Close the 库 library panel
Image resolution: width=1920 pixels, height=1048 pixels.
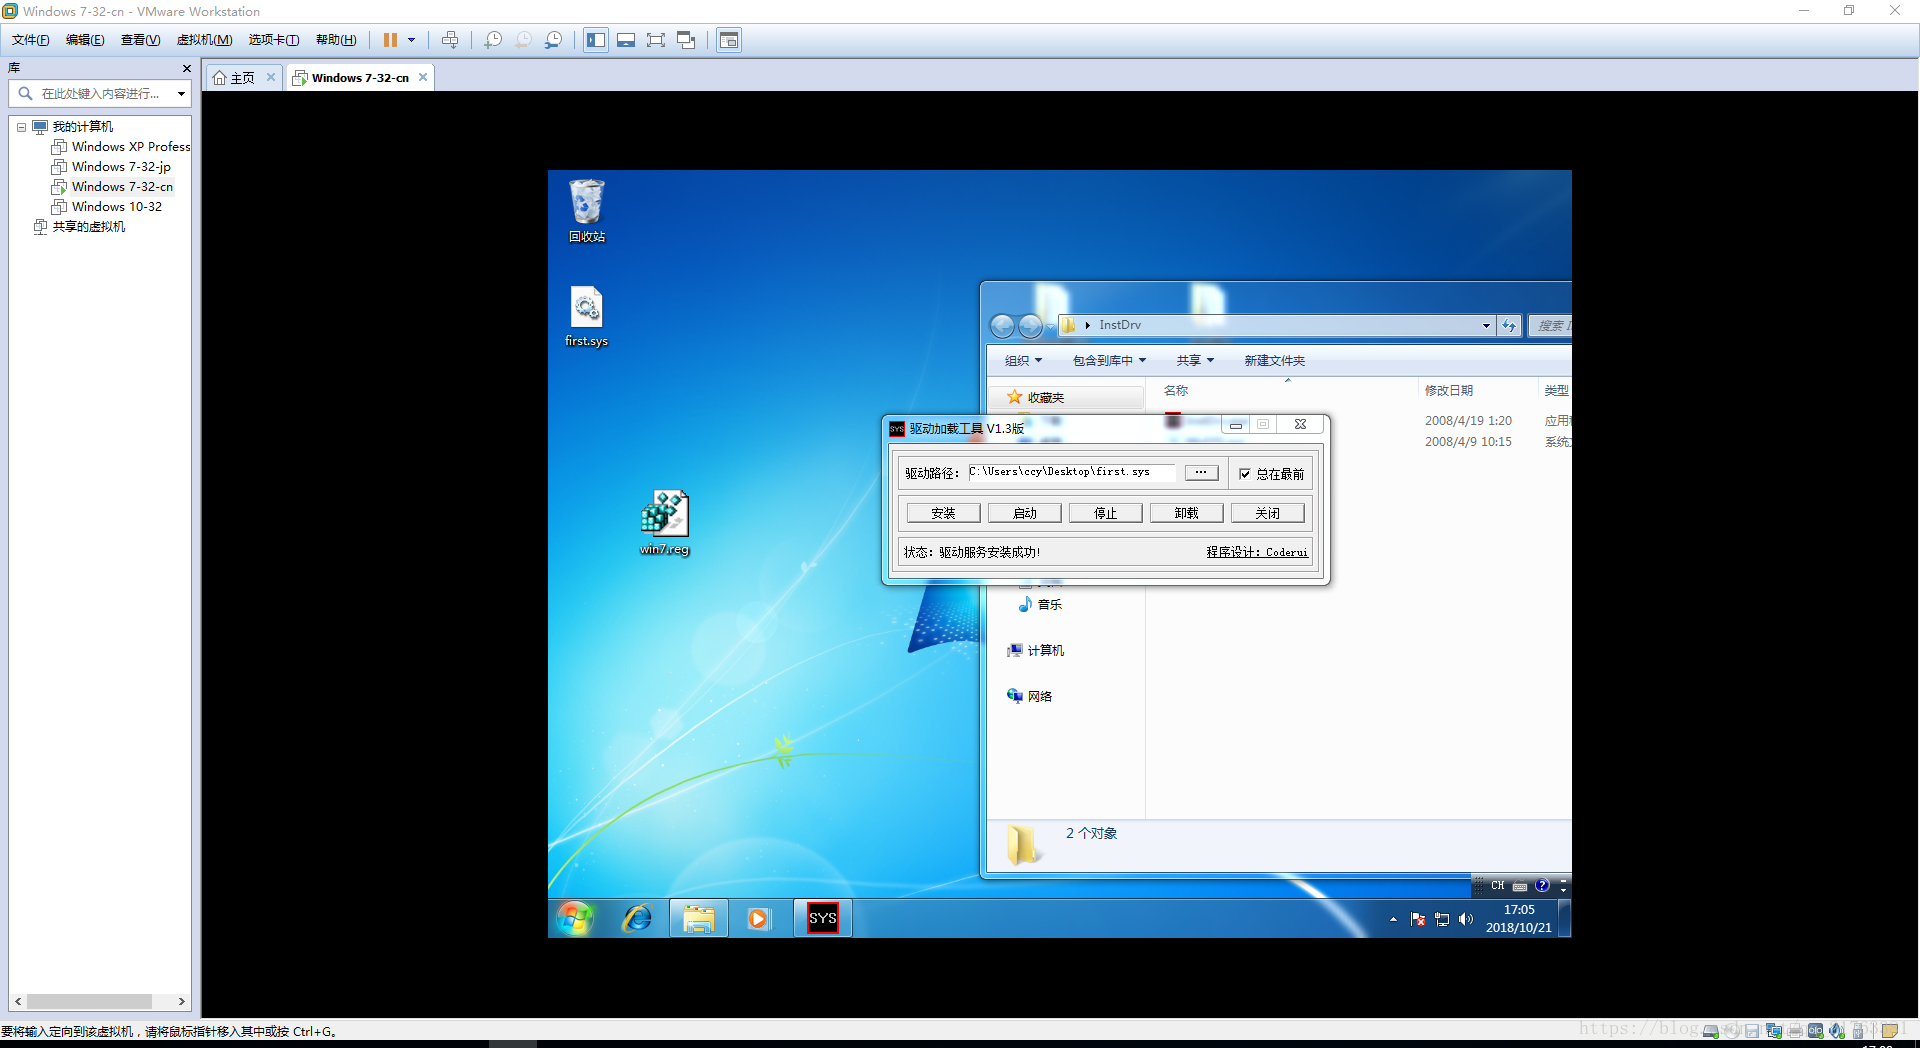point(186,68)
